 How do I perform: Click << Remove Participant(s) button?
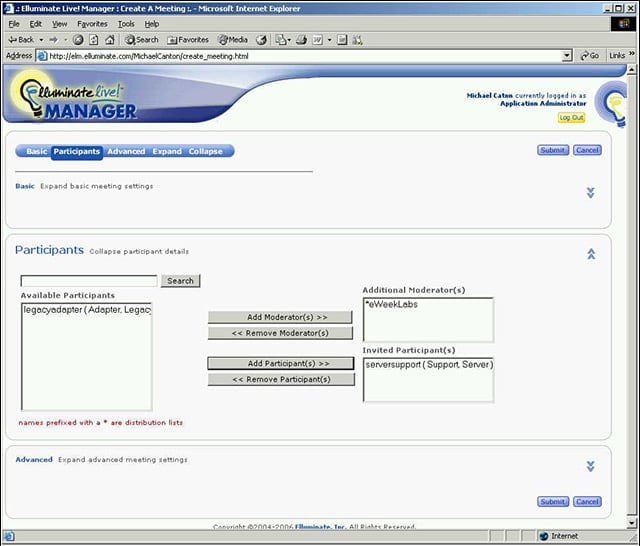tap(281, 380)
